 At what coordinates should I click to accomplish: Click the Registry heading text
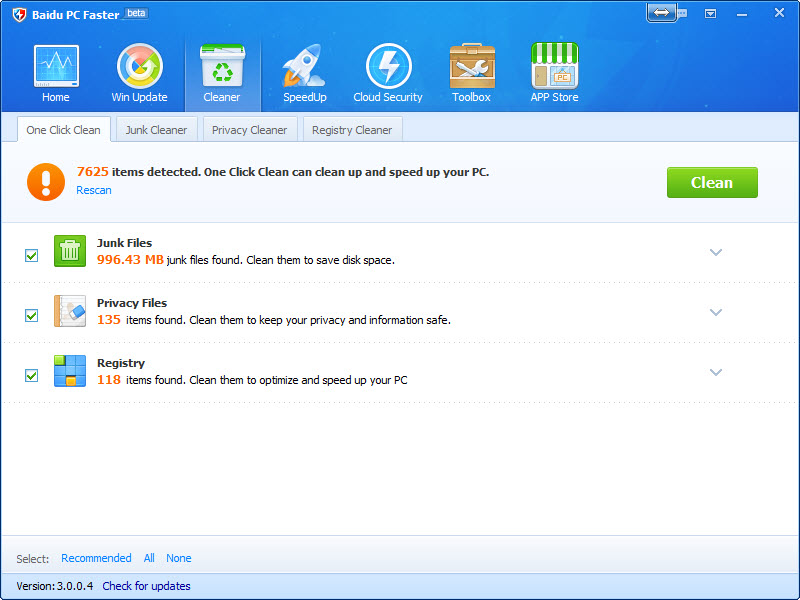click(121, 363)
